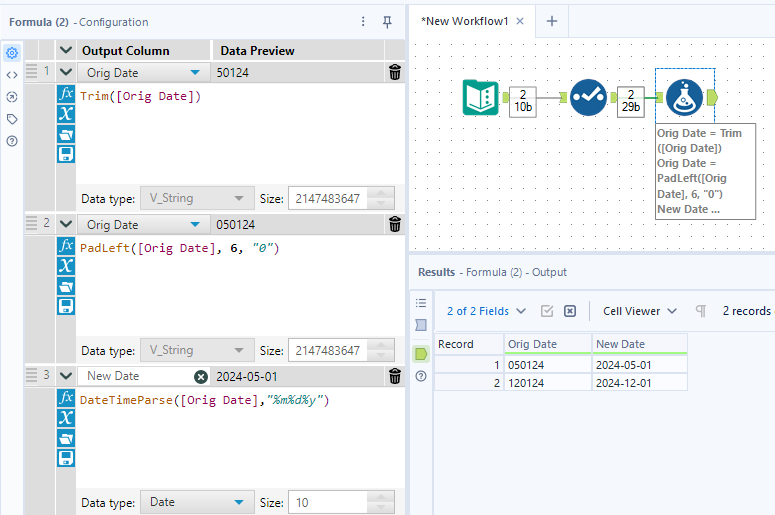
Task: Open Data type dropdown showing Date
Action: click(196, 502)
